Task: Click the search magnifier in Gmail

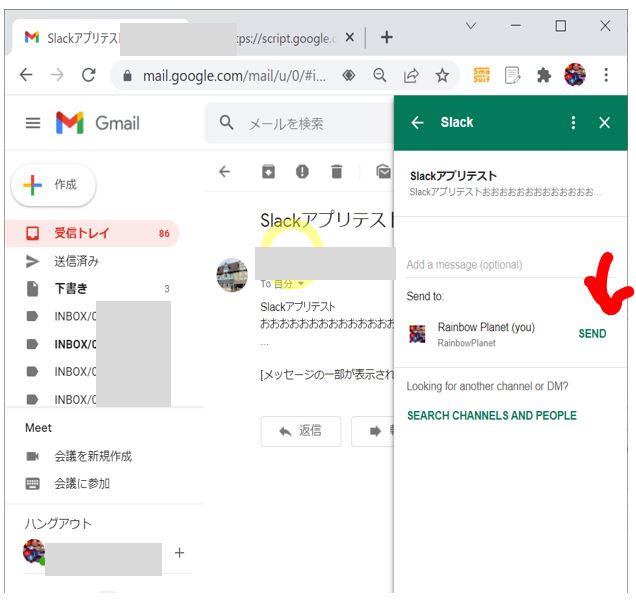Action: [x=226, y=122]
